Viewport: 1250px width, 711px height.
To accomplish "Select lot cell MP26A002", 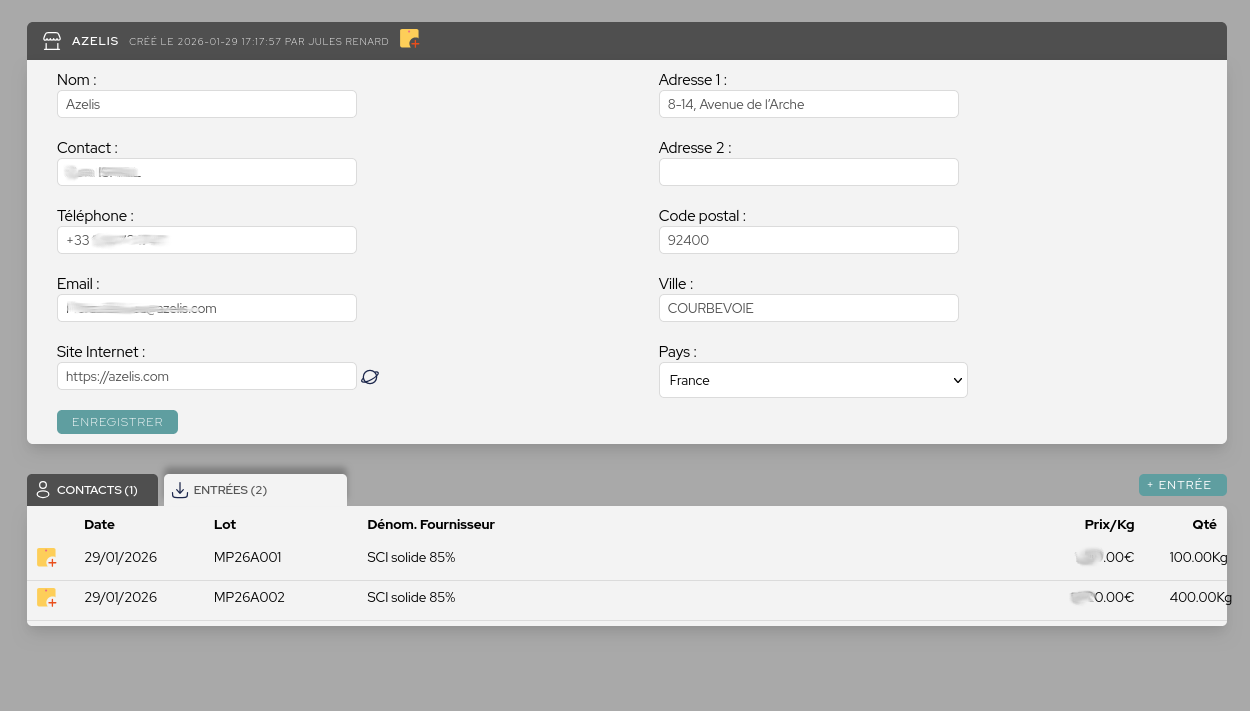I will pos(249,597).
